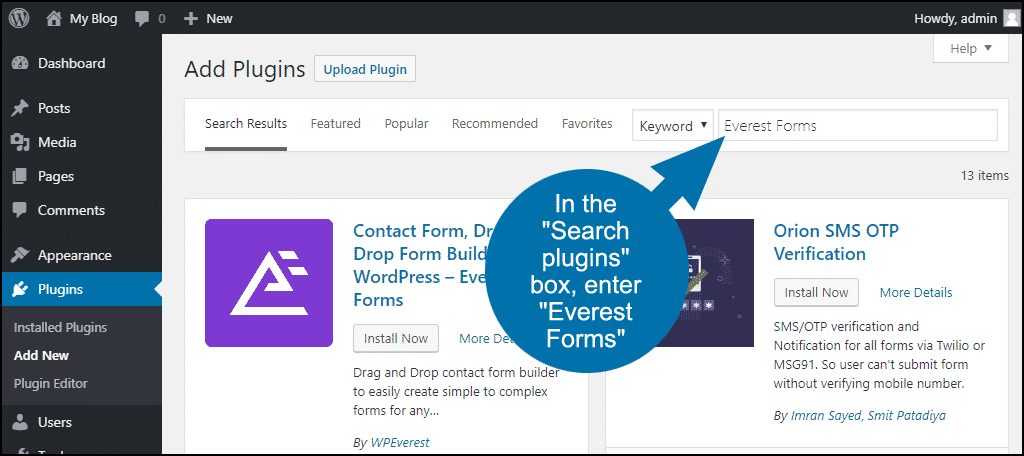The width and height of the screenshot is (1024, 456).
Task: Open the Imran Sayed author link
Action: (x=826, y=415)
